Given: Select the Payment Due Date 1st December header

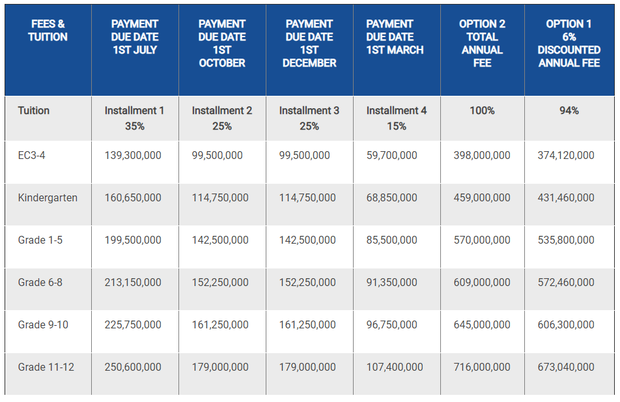Looking at the screenshot, I should [309, 43].
